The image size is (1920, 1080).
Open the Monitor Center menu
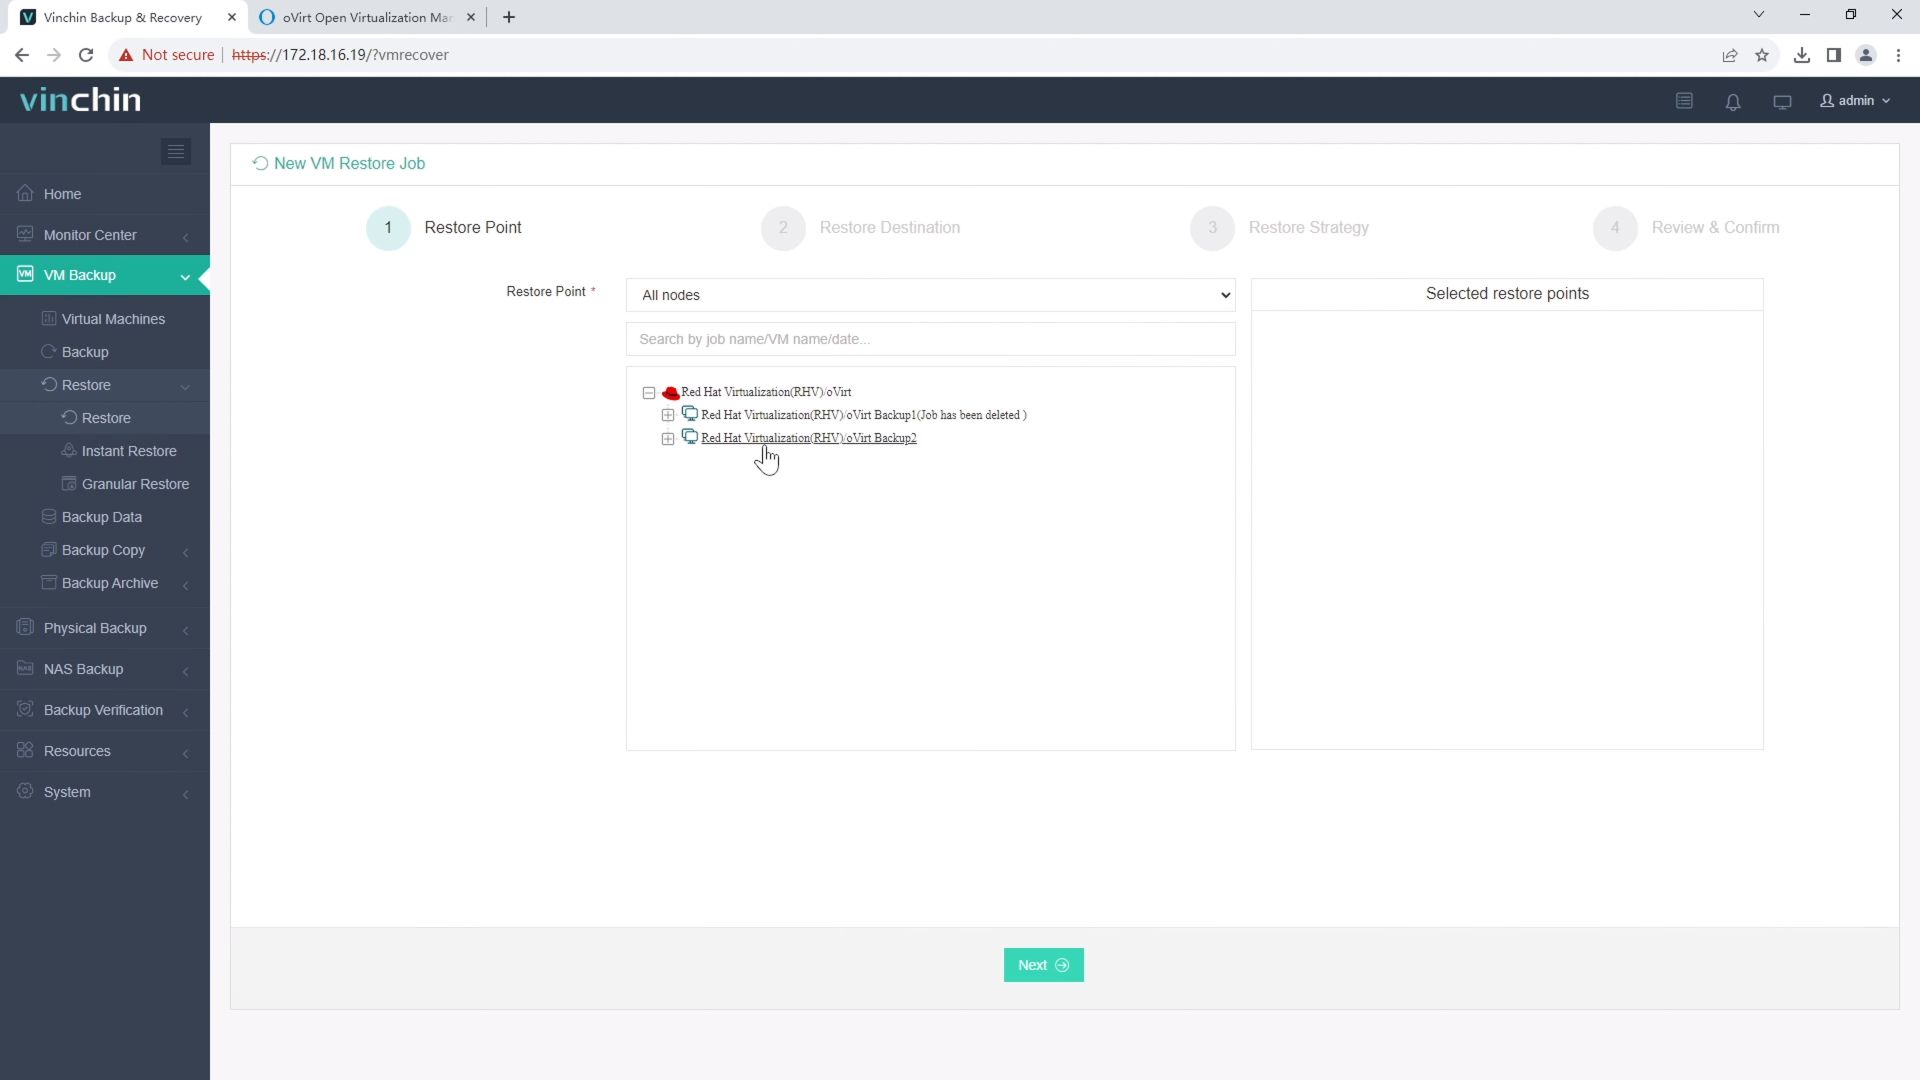pyautogui.click(x=103, y=235)
